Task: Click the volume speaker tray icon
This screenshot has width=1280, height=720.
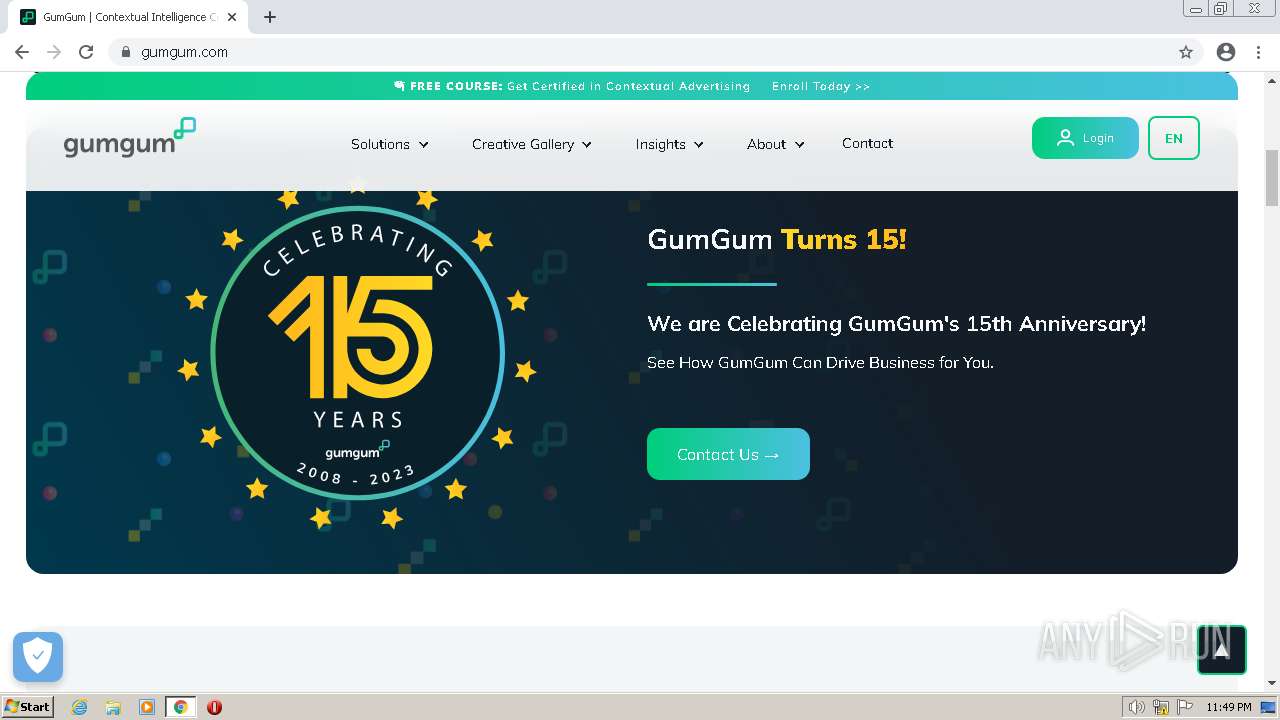Action: 1137,707
